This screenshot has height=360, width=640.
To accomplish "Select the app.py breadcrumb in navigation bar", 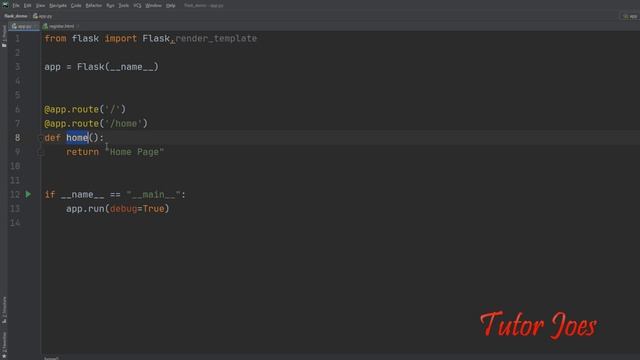I will (42, 16).
